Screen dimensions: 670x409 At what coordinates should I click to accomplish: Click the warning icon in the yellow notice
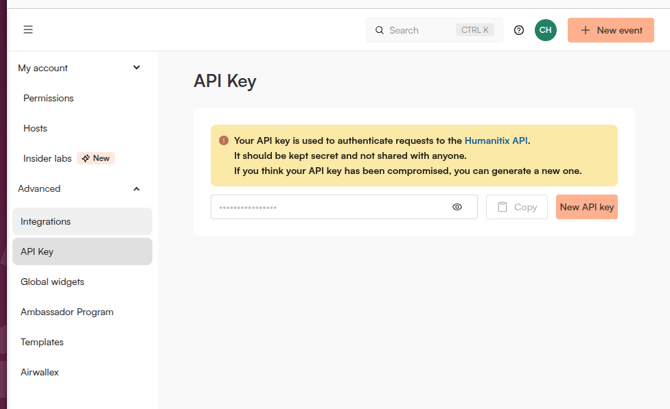pyautogui.click(x=223, y=141)
